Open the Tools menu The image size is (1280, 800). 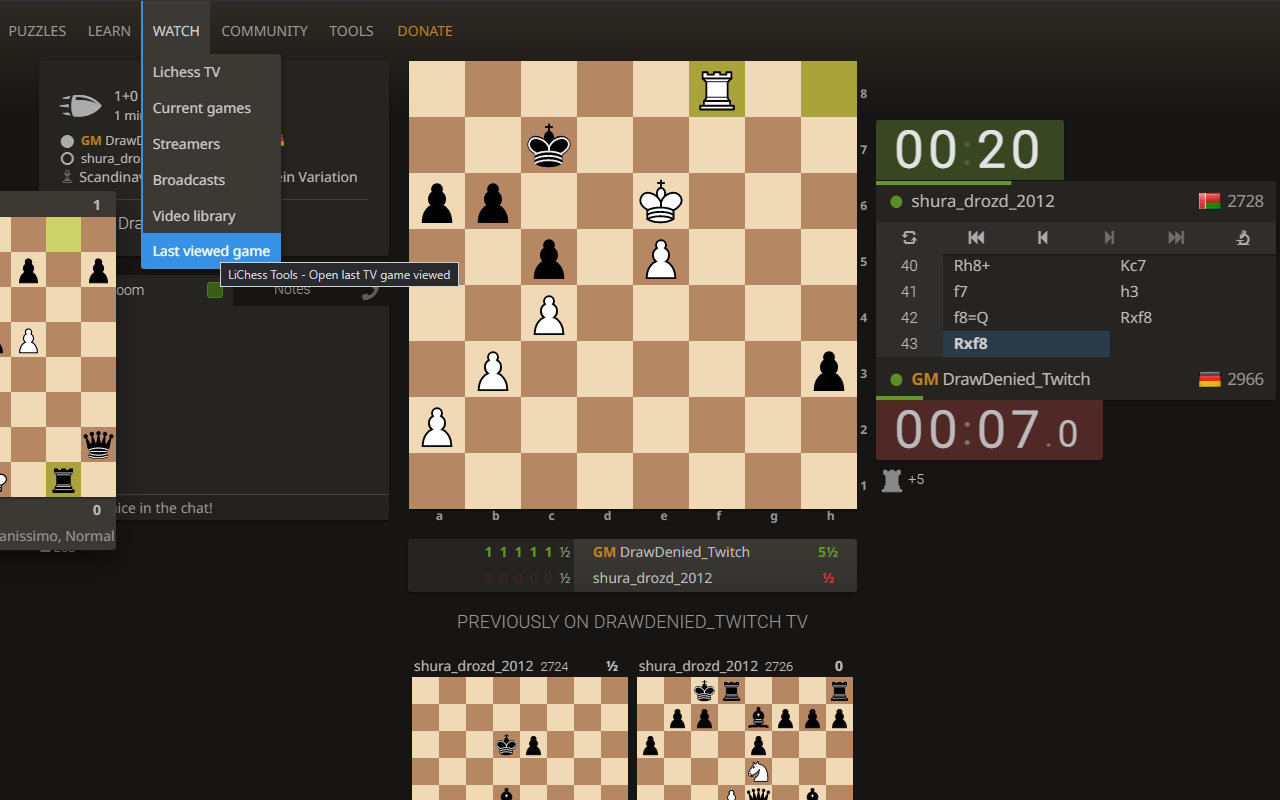click(x=351, y=30)
